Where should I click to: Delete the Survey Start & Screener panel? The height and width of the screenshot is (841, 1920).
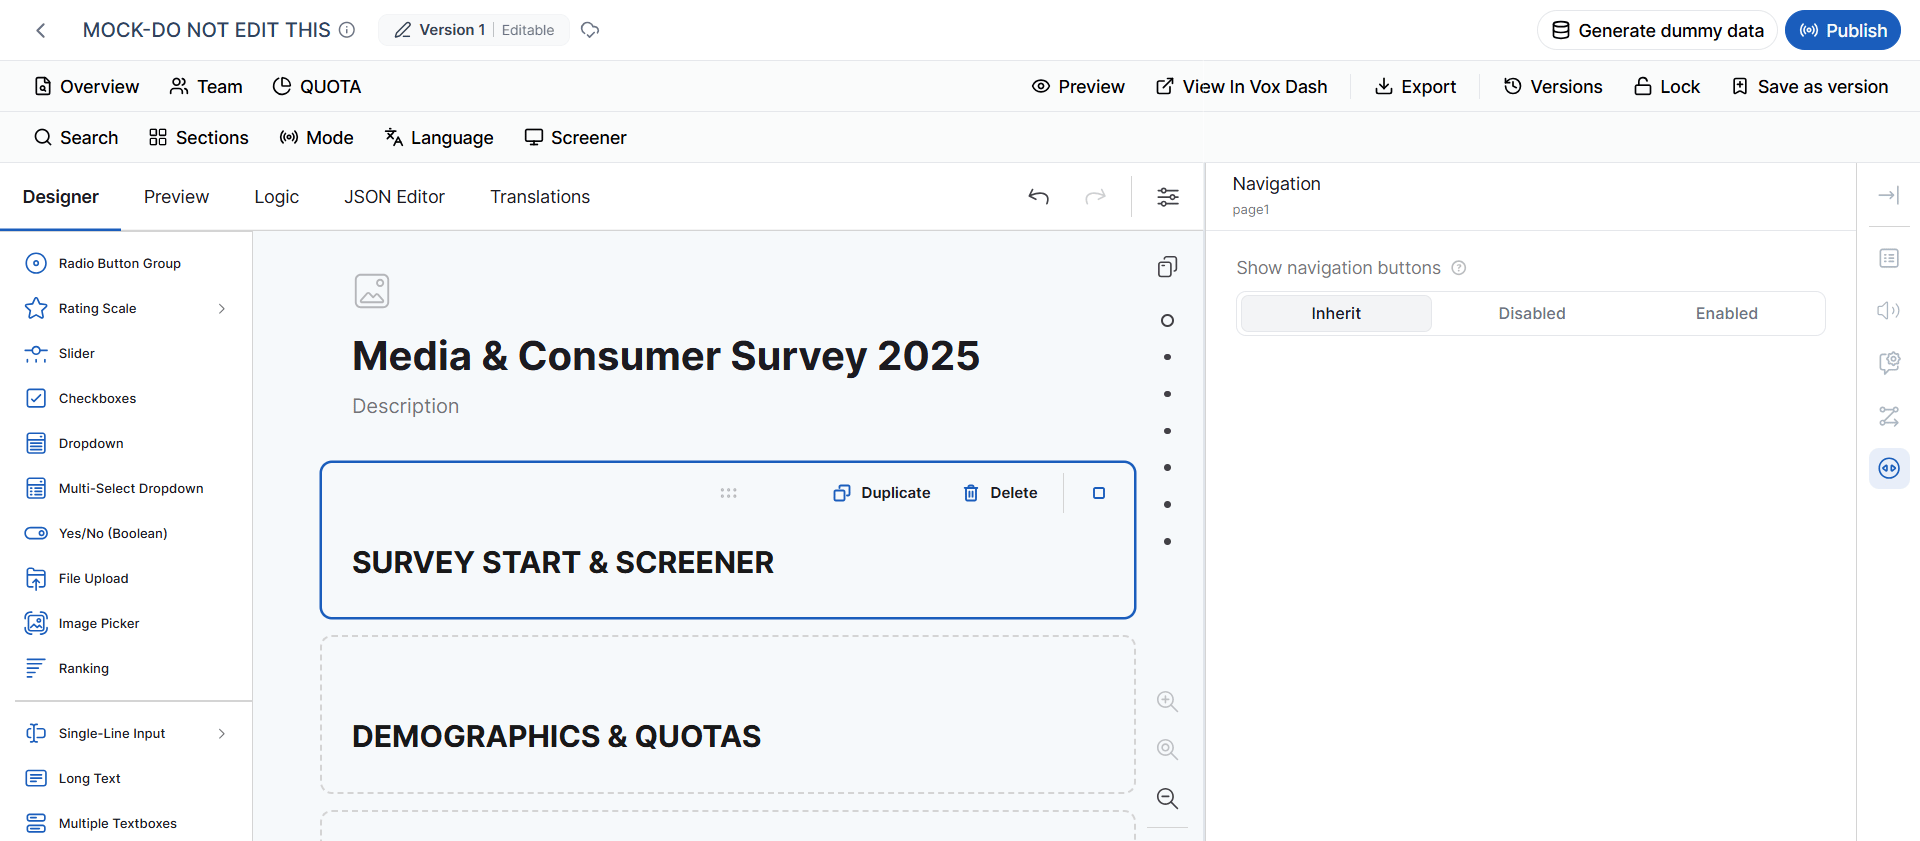pyautogui.click(x=1000, y=493)
